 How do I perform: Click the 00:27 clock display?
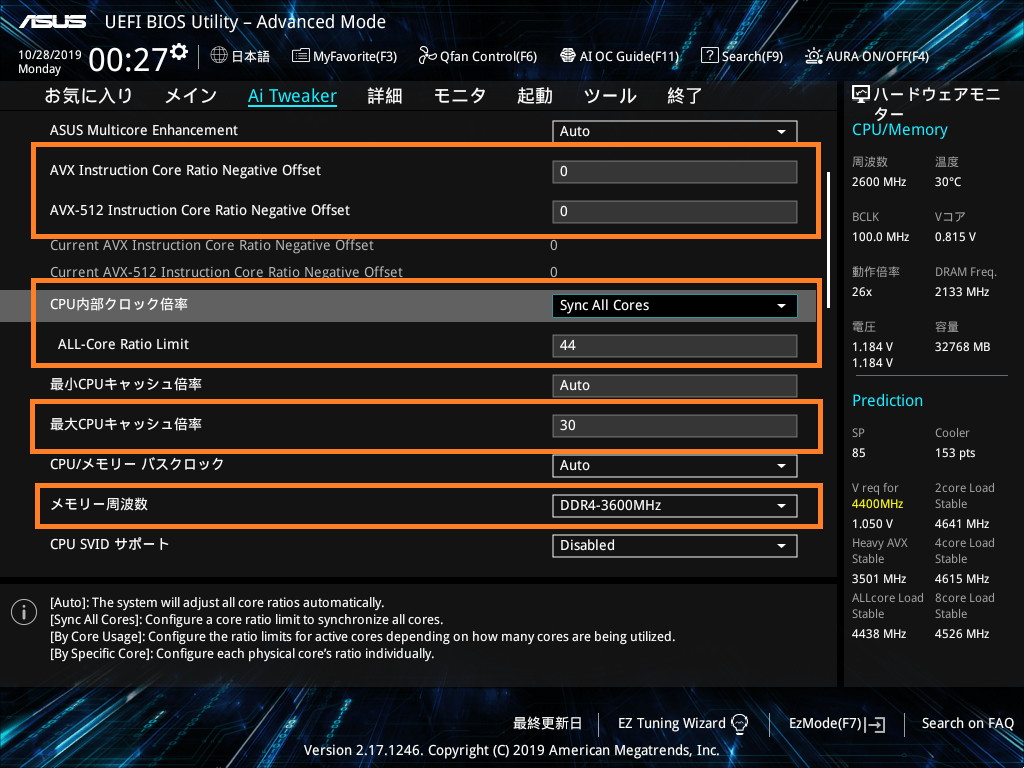coord(128,60)
